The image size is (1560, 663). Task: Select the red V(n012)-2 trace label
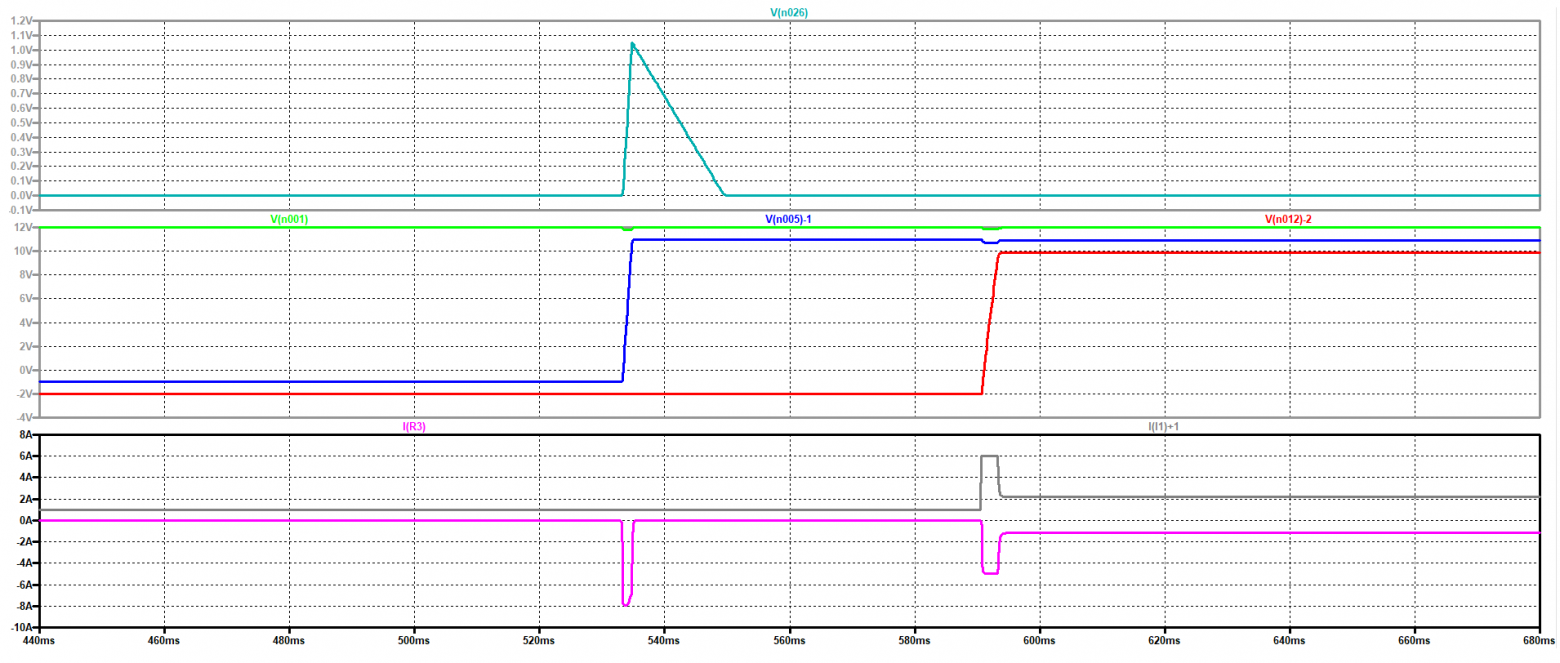(1288, 218)
